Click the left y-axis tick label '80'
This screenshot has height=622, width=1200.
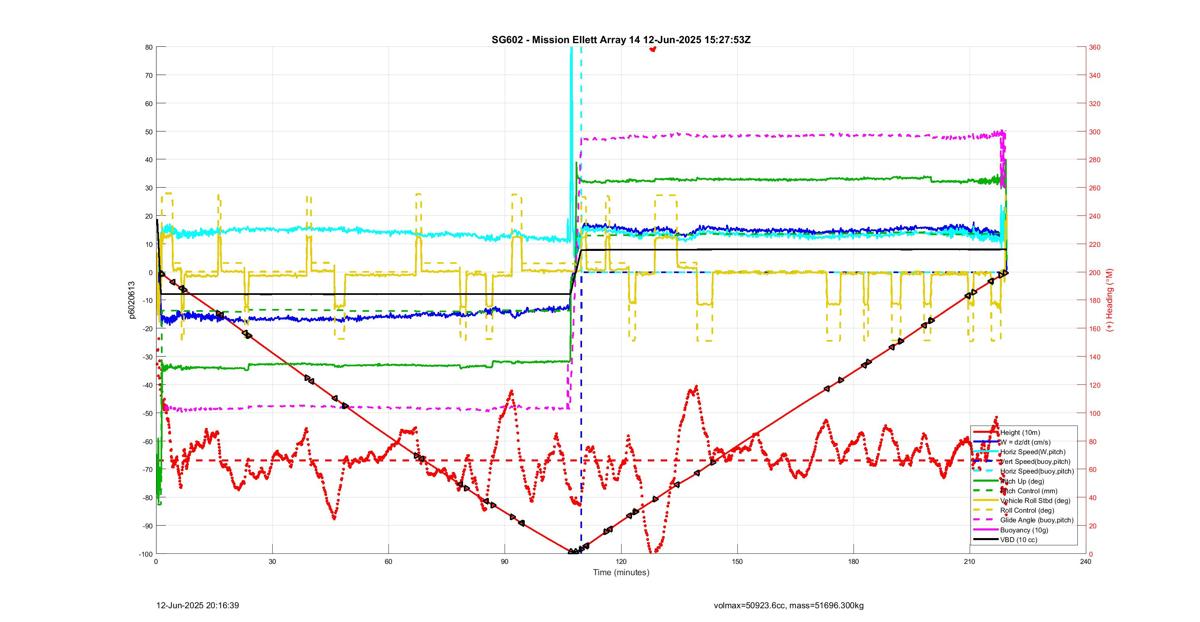click(x=149, y=47)
